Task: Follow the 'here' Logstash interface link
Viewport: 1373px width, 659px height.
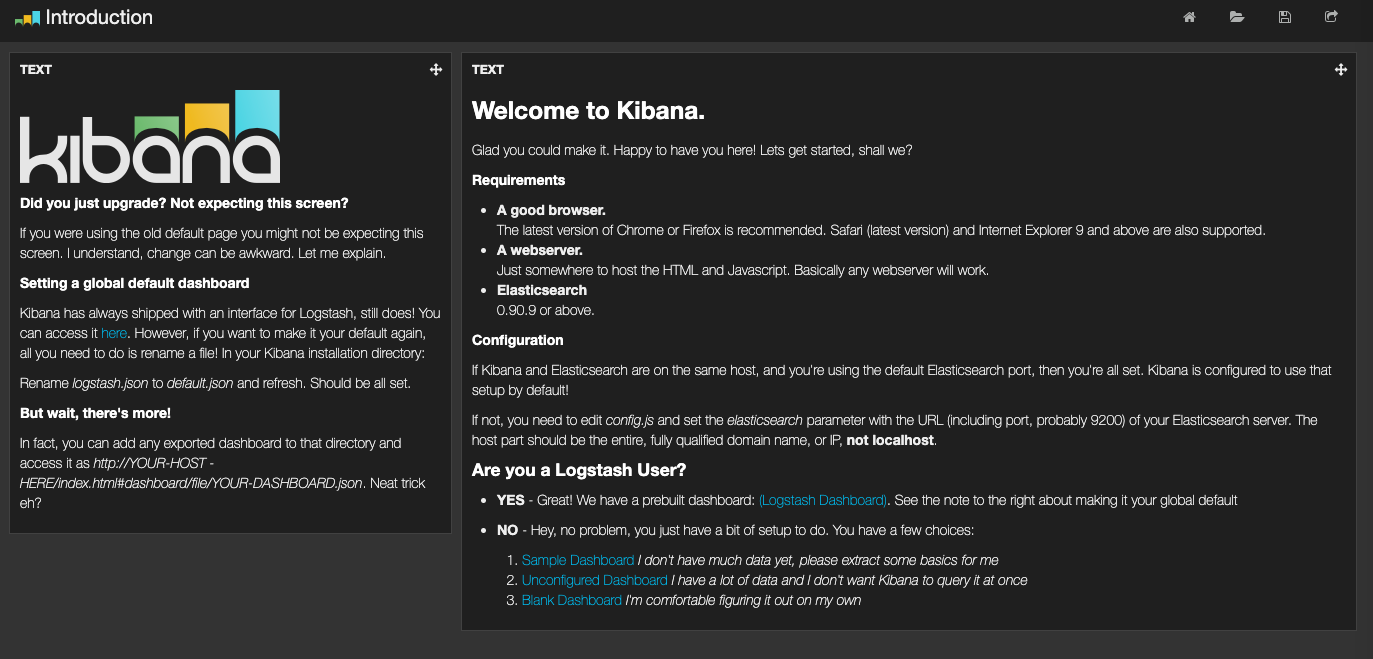Action: point(113,333)
